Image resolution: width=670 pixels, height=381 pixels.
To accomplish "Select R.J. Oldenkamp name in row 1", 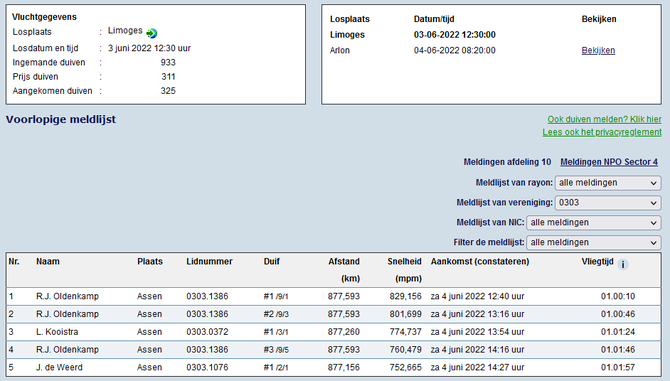I will click(x=68, y=296).
